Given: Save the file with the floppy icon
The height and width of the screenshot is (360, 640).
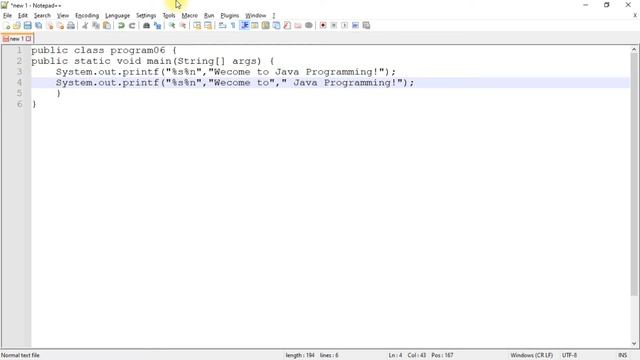Looking at the screenshot, I should 28,26.
